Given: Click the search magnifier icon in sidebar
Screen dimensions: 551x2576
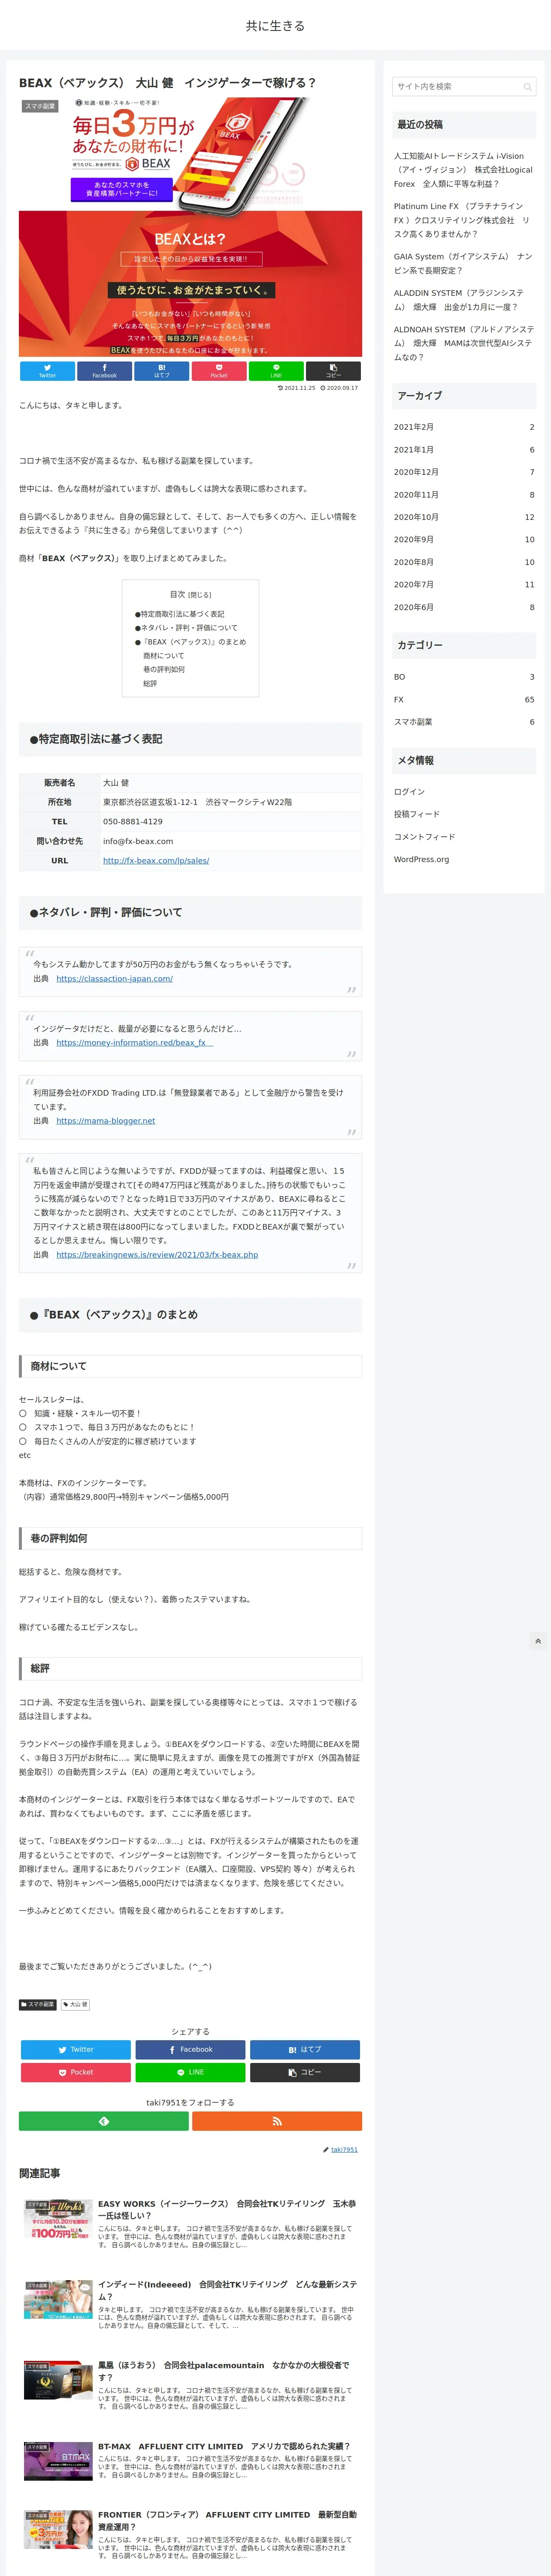Looking at the screenshot, I should pos(527,87).
